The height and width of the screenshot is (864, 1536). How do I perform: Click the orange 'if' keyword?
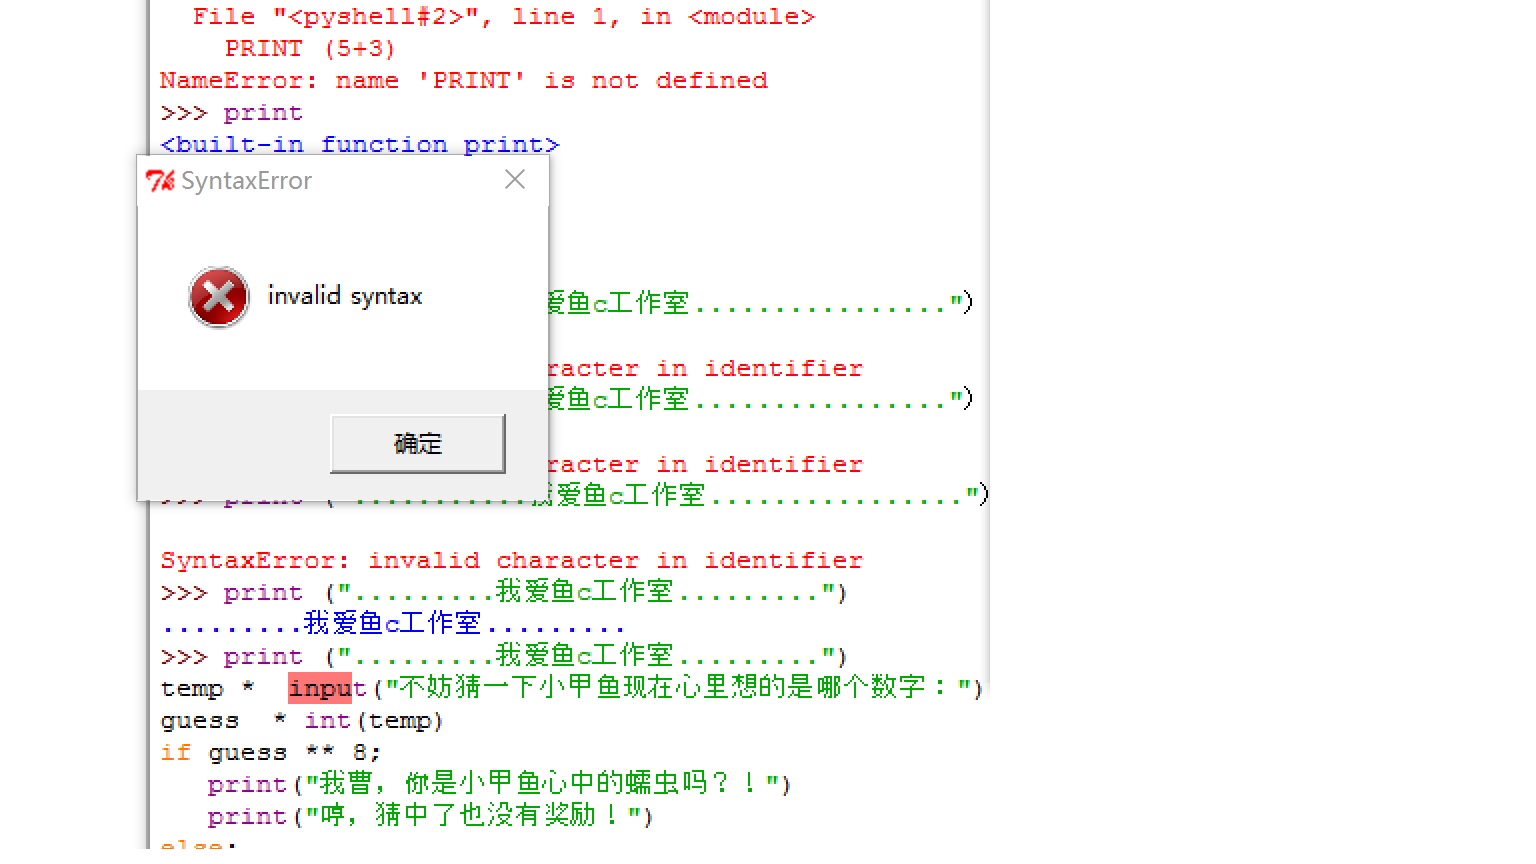[175, 753]
